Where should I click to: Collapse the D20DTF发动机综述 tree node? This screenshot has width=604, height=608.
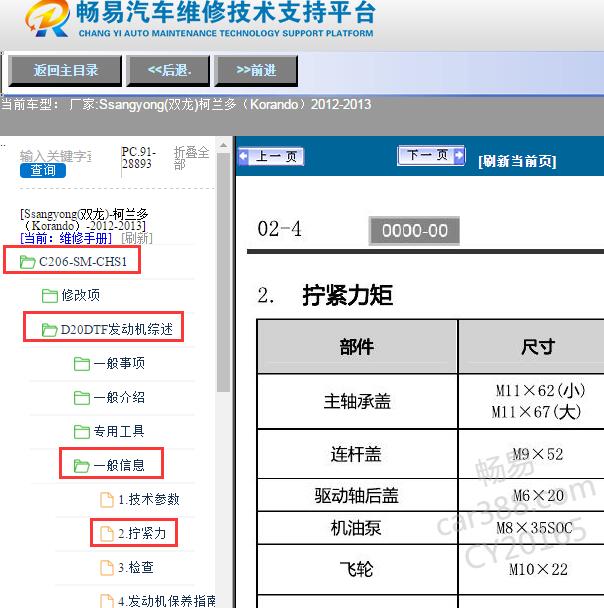pos(117,330)
